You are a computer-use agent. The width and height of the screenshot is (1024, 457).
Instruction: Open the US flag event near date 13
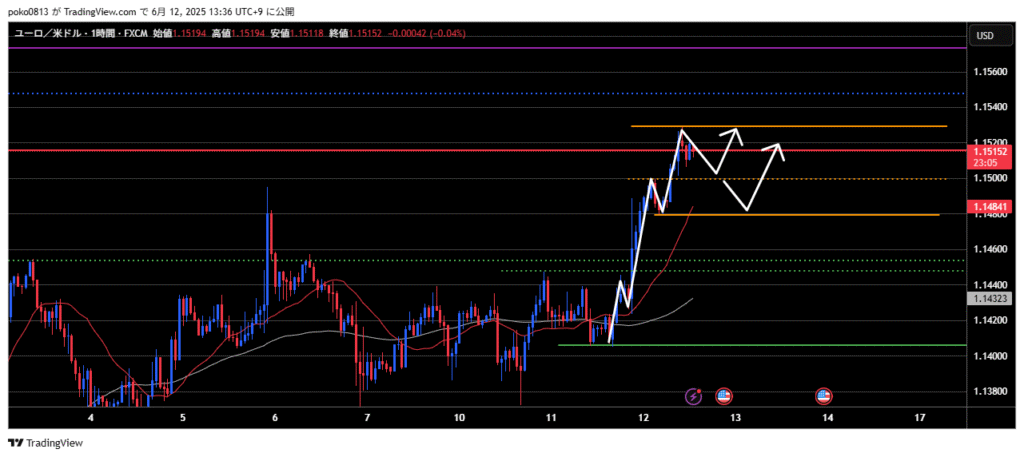[723, 397]
